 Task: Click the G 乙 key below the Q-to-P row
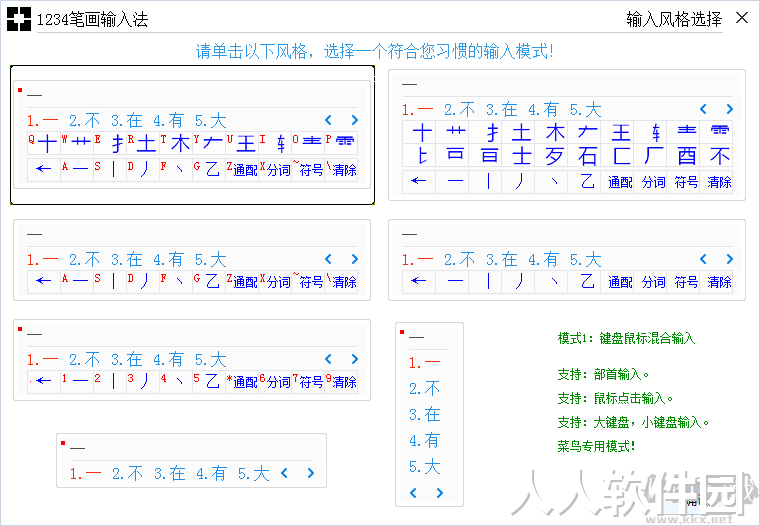click(x=208, y=169)
